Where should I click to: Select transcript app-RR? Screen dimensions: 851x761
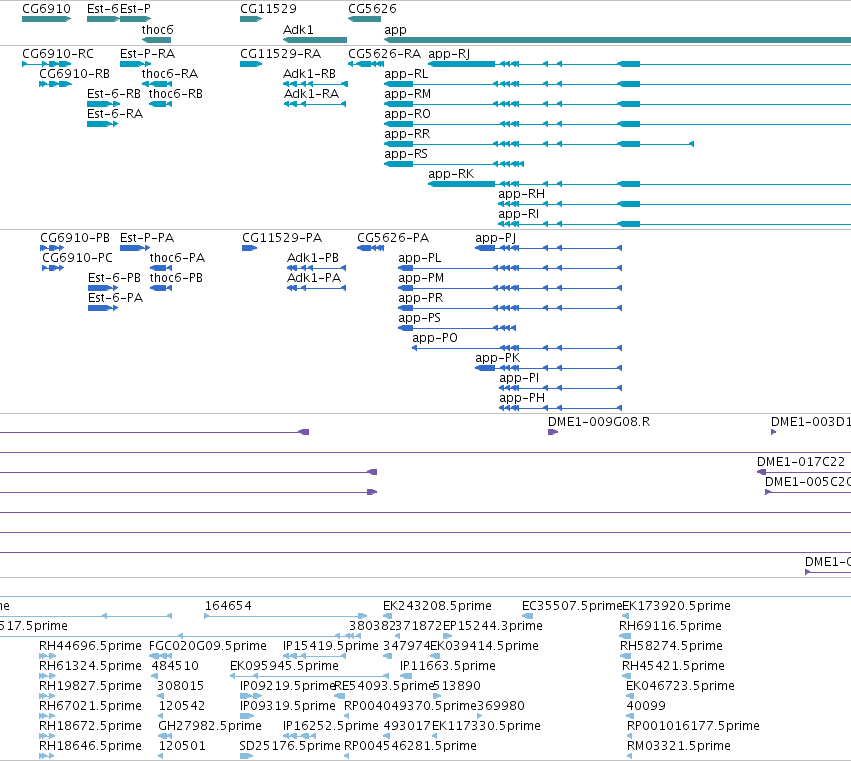pos(407,135)
